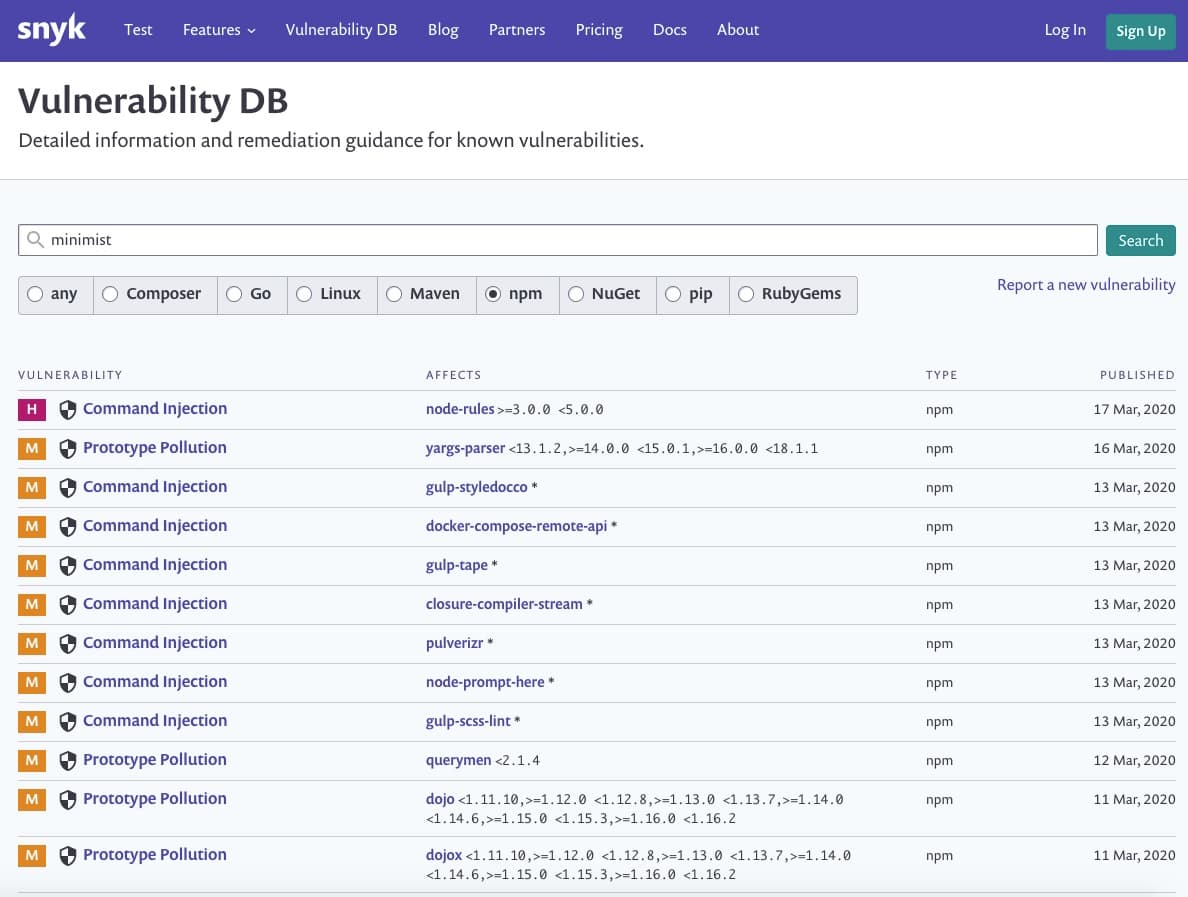Image resolution: width=1188 pixels, height=897 pixels.
Task: Click the shield icon beside the node-rules Command Injection
Action: (x=67, y=408)
